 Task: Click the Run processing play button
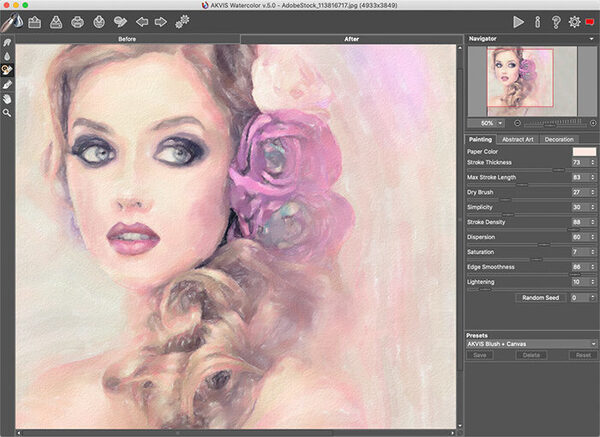pos(518,20)
